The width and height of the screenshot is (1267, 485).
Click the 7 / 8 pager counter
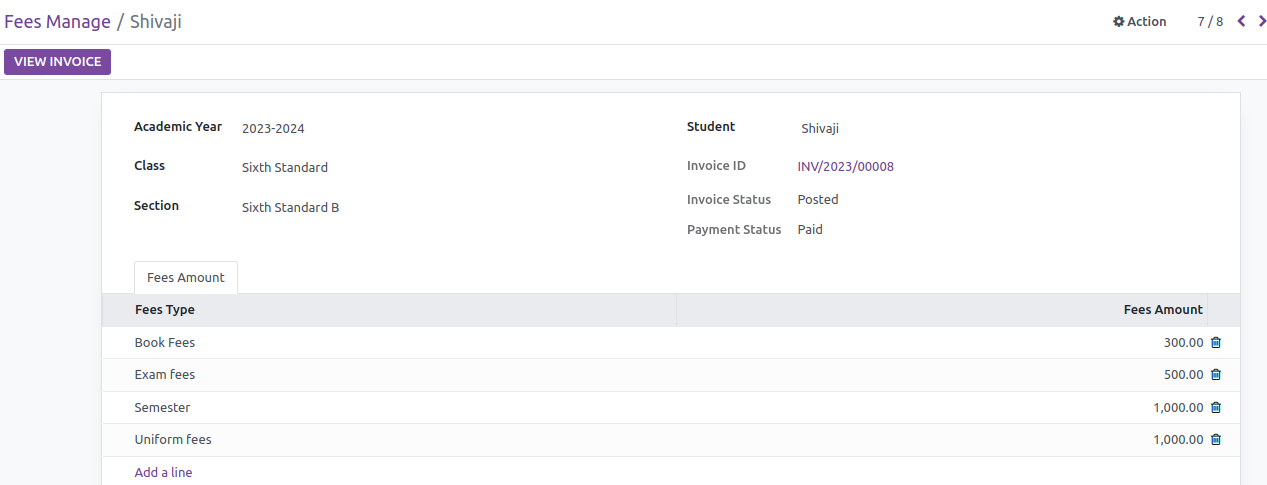point(1210,21)
